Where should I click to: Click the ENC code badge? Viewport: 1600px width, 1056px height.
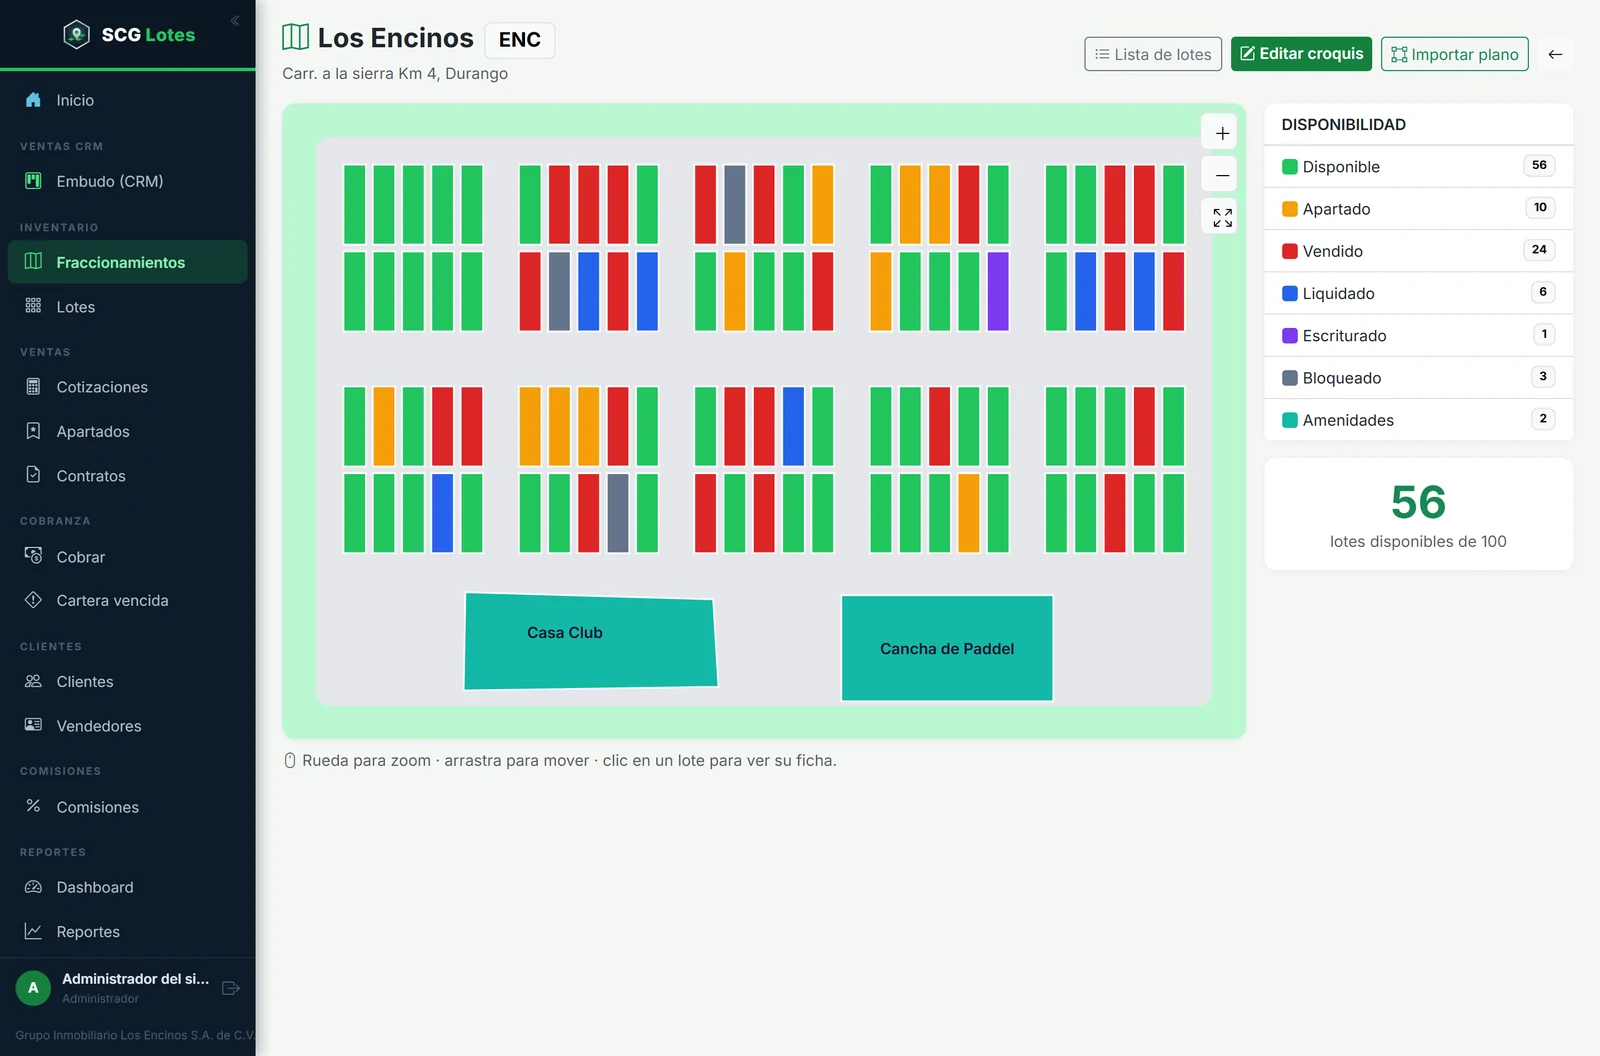[x=520, y=40]
